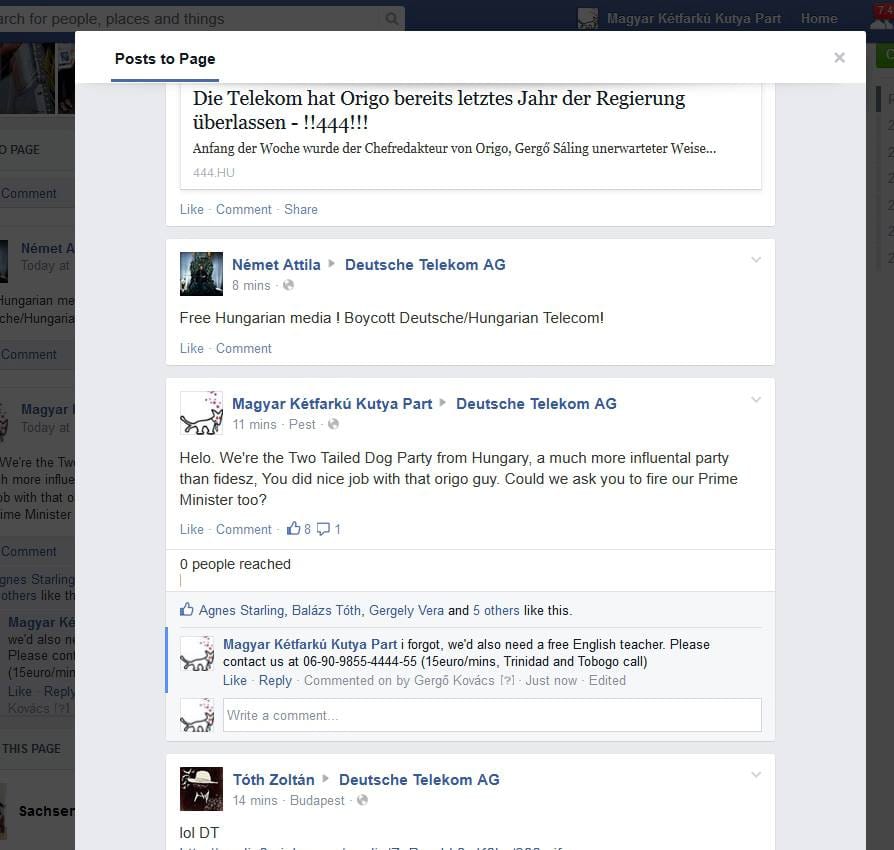Click the 444.HU source label
This screenshot has height=850, width=894.
tap(214, 173)
